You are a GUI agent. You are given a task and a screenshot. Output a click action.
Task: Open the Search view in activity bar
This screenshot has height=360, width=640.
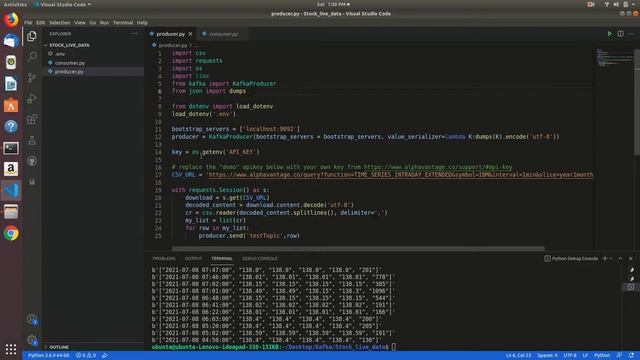click(x=32, y=56)
